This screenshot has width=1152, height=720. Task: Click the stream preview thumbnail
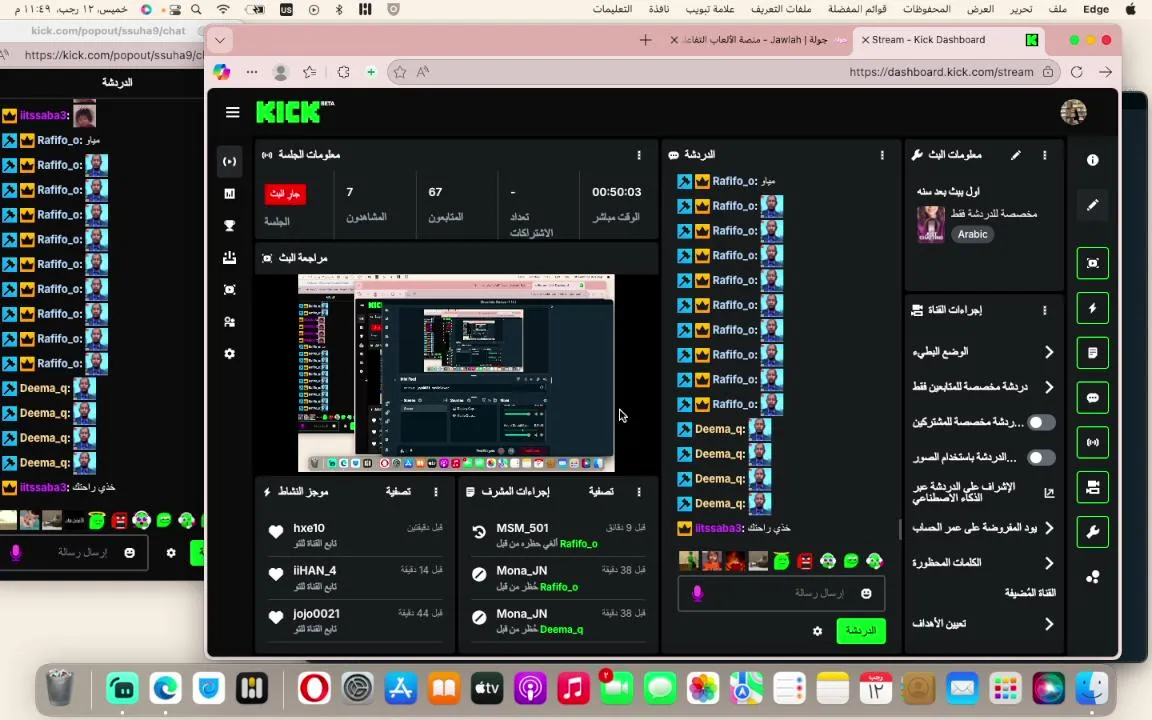coord(456,373)
